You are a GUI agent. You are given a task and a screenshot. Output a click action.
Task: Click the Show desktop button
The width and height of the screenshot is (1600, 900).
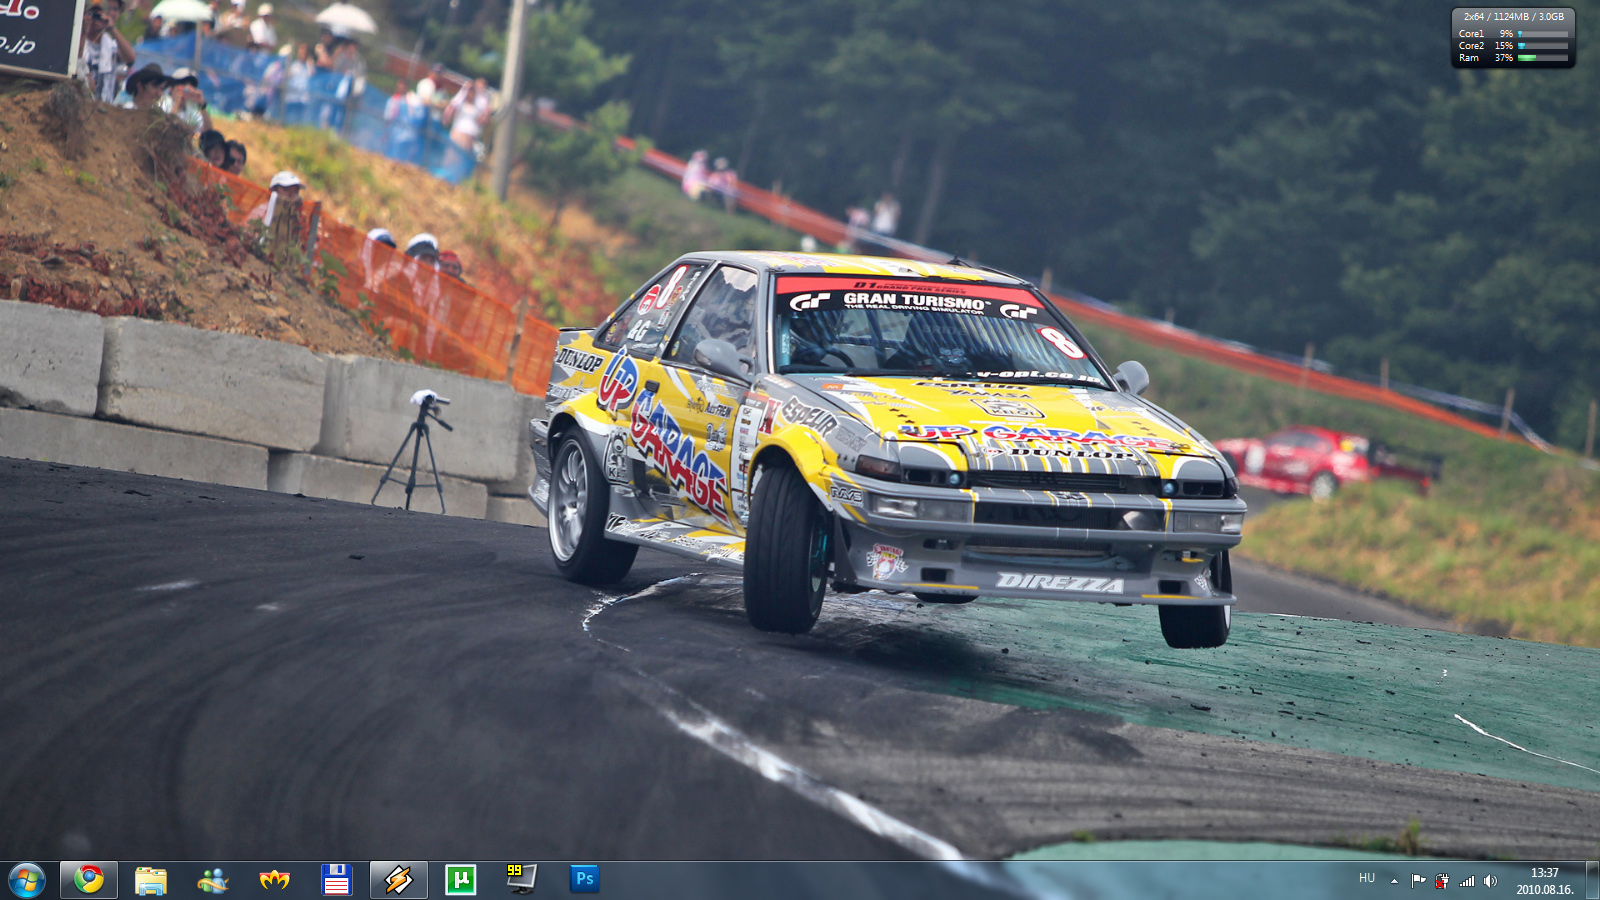coord(1592,880)
